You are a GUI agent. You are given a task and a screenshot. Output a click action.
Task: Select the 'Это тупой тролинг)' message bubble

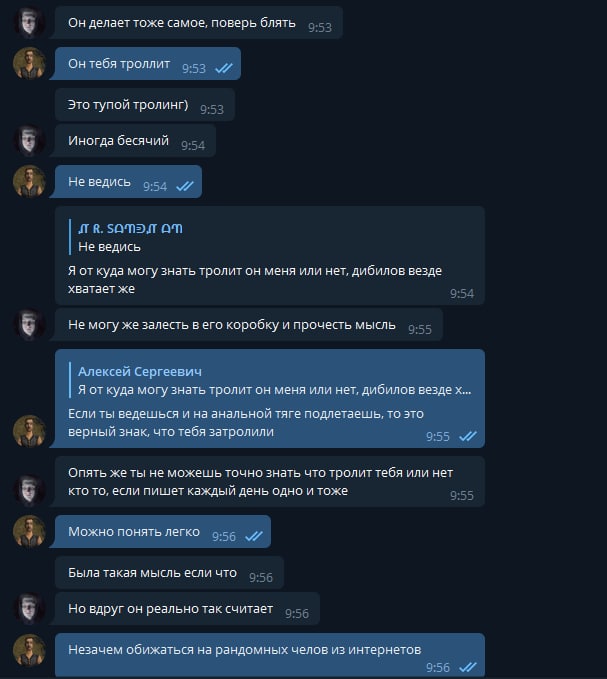click(145, 105)
